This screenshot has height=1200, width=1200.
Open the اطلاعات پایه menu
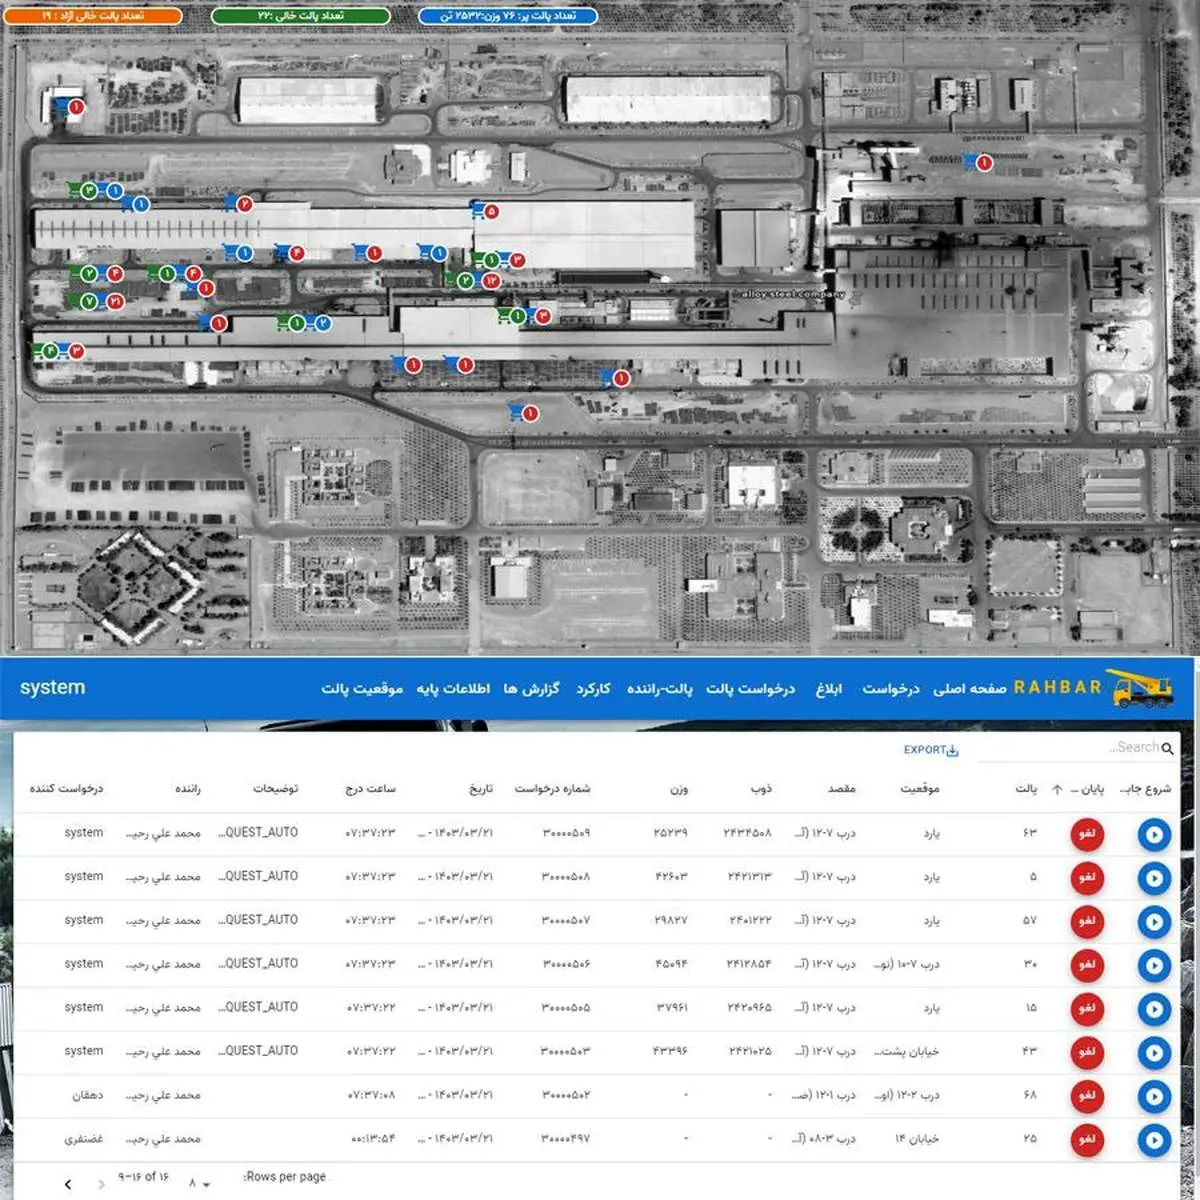(x=453, y=688)
